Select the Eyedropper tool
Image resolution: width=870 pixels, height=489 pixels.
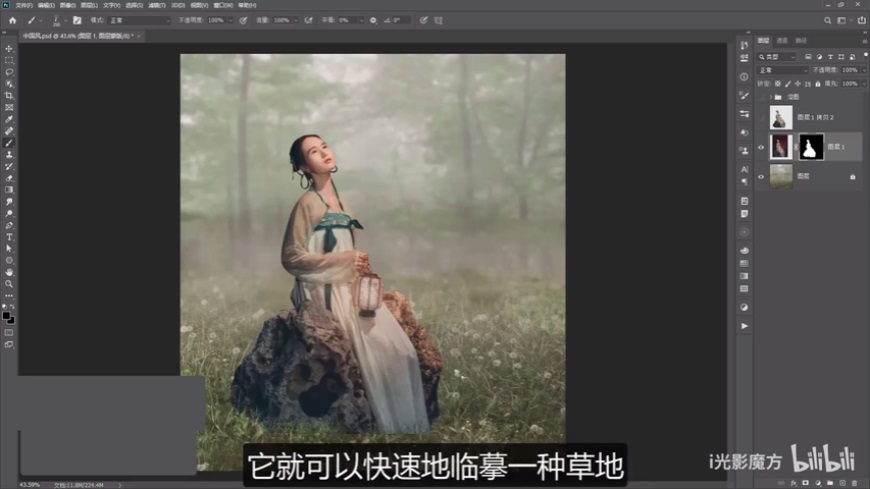(x=9, y=119)
